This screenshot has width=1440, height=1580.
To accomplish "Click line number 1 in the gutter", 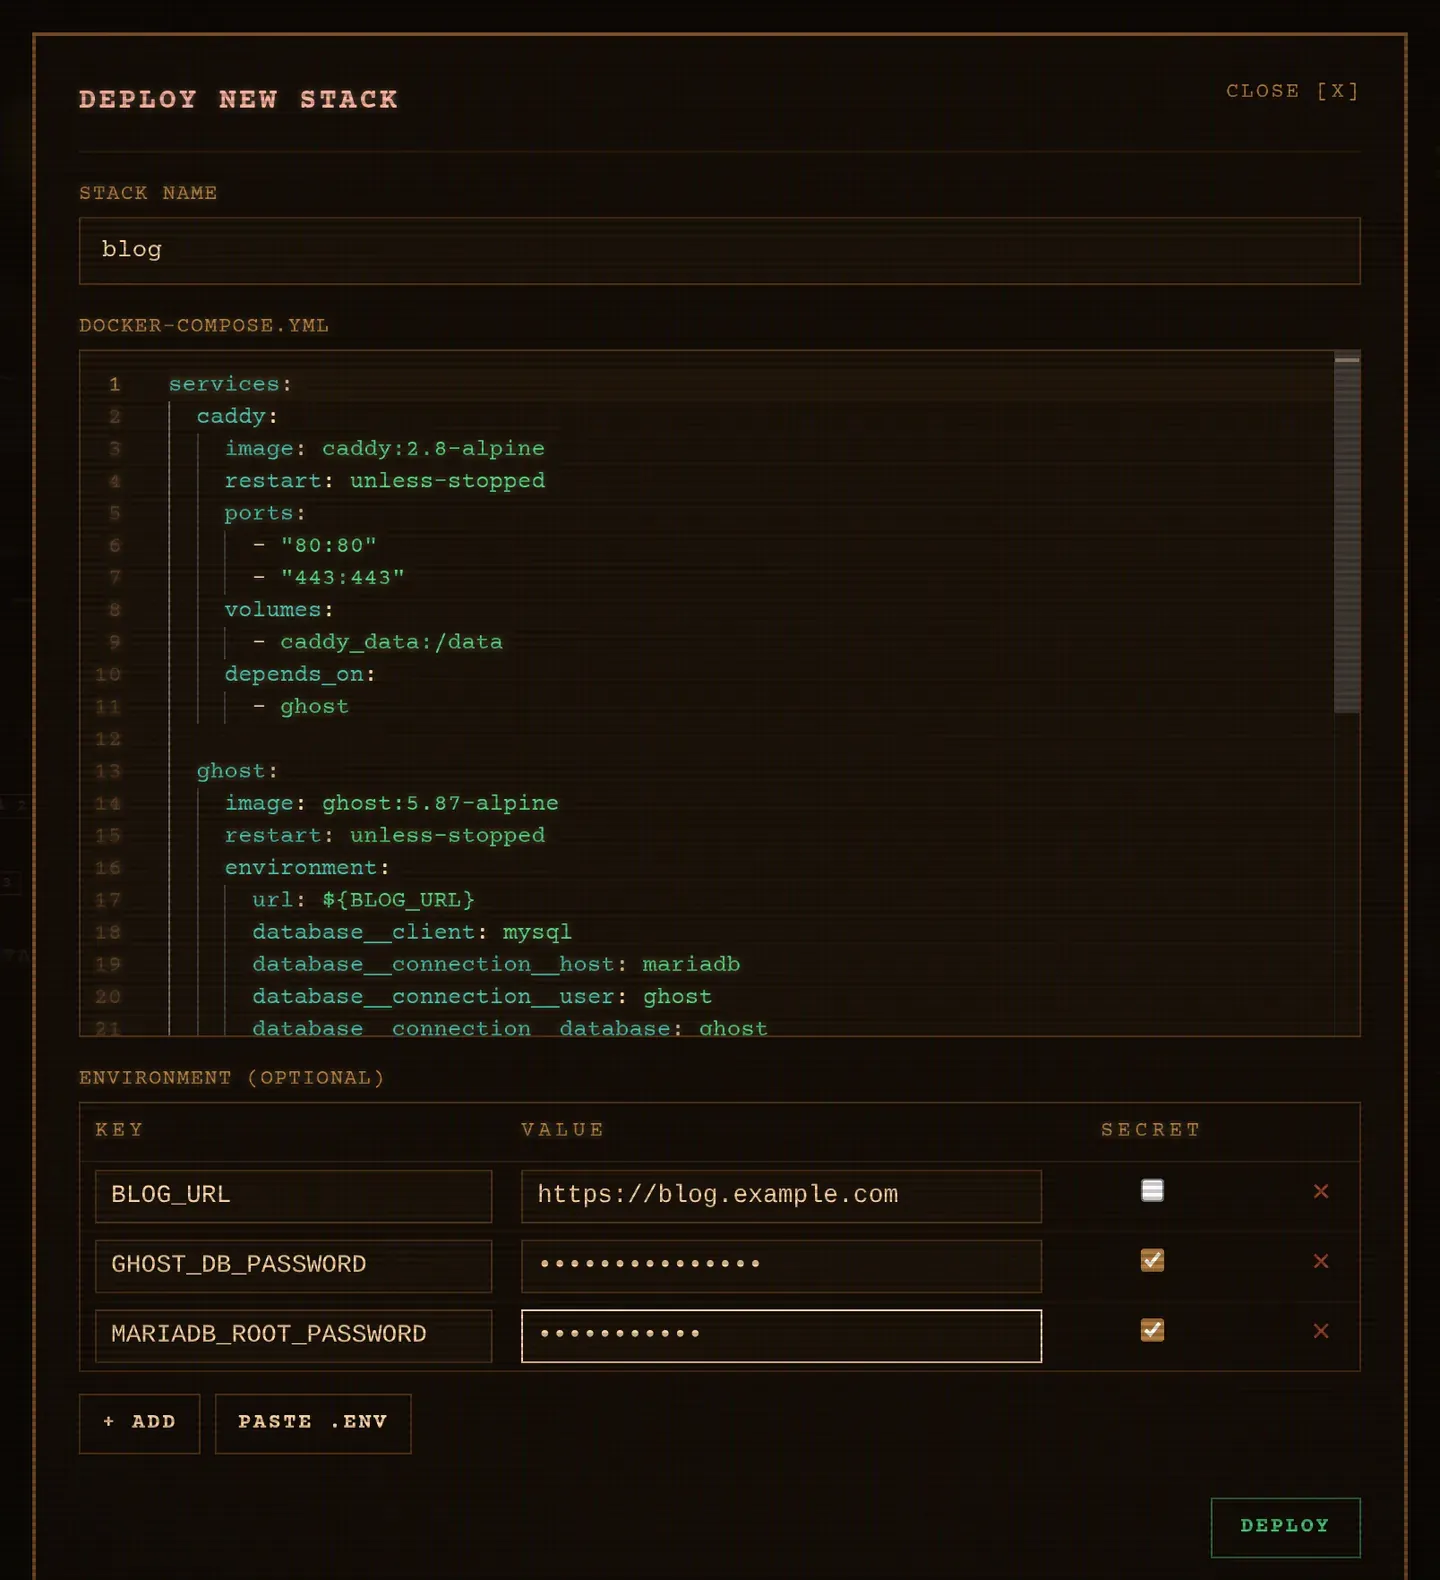I will pyautogui.click(x=115, y=384).
